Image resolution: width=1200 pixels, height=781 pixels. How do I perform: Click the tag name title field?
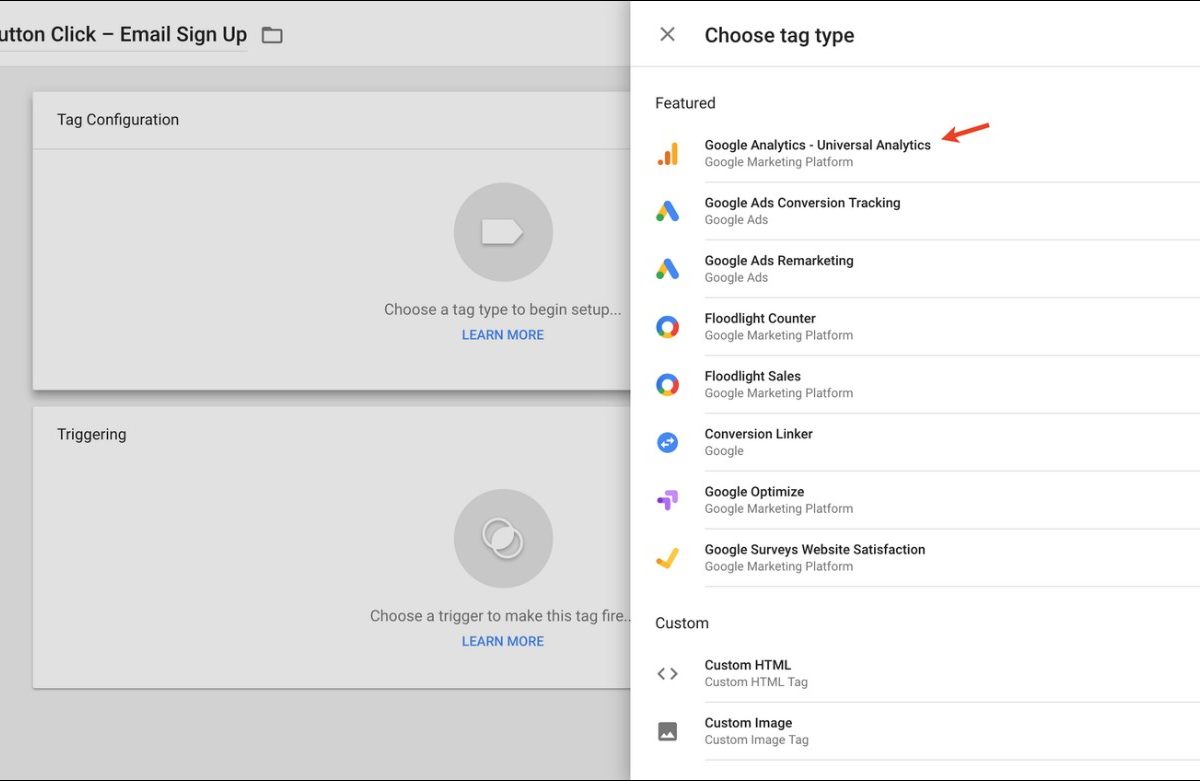[122, 35]
